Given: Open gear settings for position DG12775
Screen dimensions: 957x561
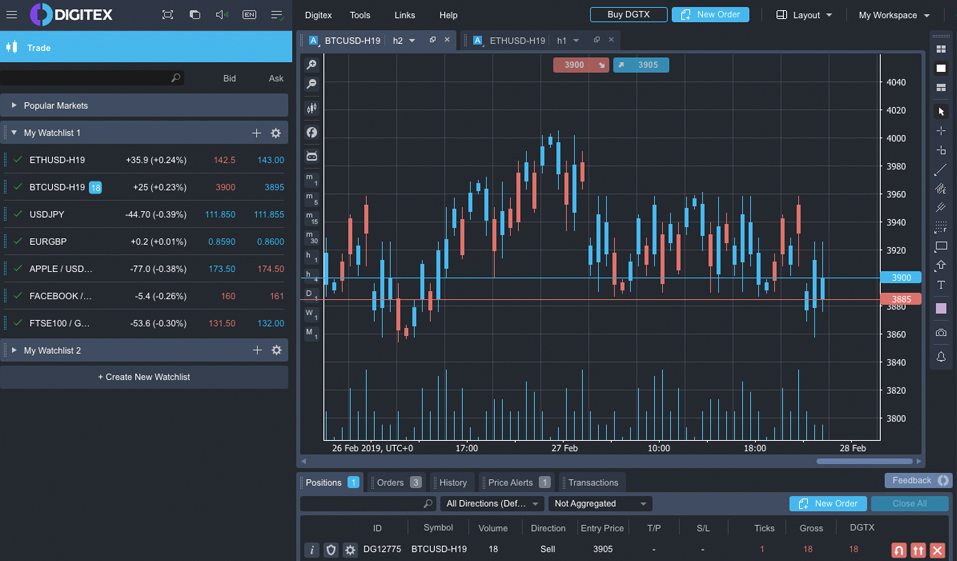Looking at the screenshot, I should click(x=350, y=549).
